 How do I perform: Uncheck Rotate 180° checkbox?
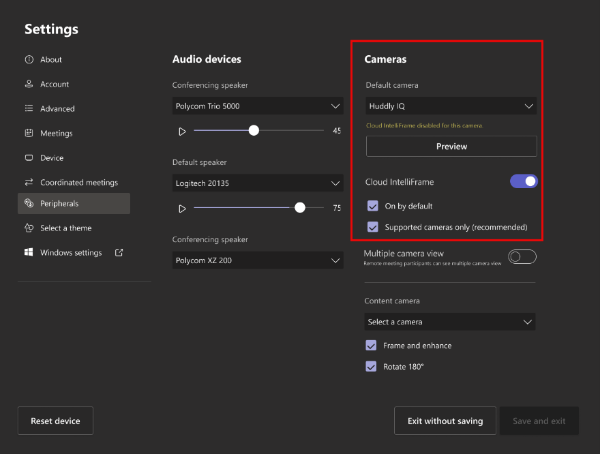372,367
